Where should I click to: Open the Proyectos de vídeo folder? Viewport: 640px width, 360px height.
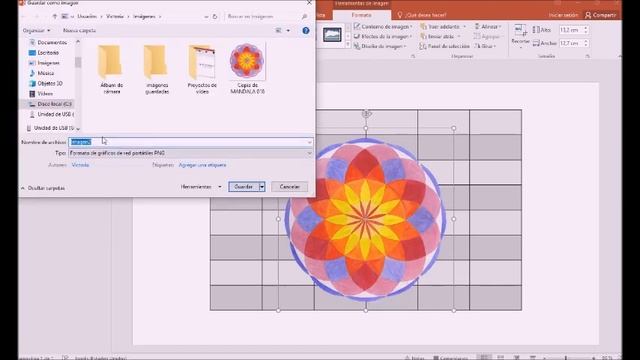click(202, 69)
